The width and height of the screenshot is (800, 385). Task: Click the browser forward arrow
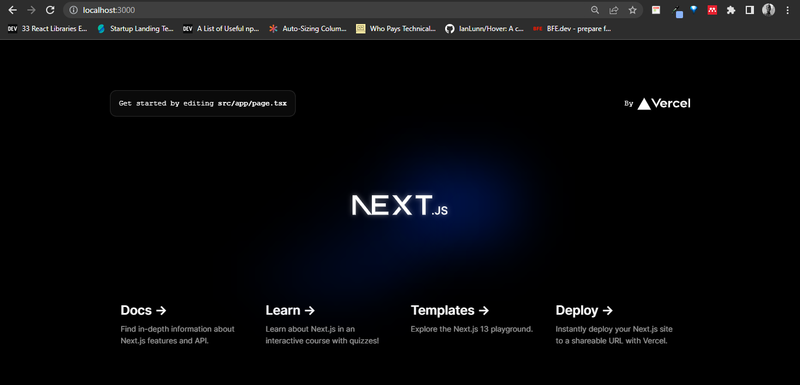pos(31,10)
